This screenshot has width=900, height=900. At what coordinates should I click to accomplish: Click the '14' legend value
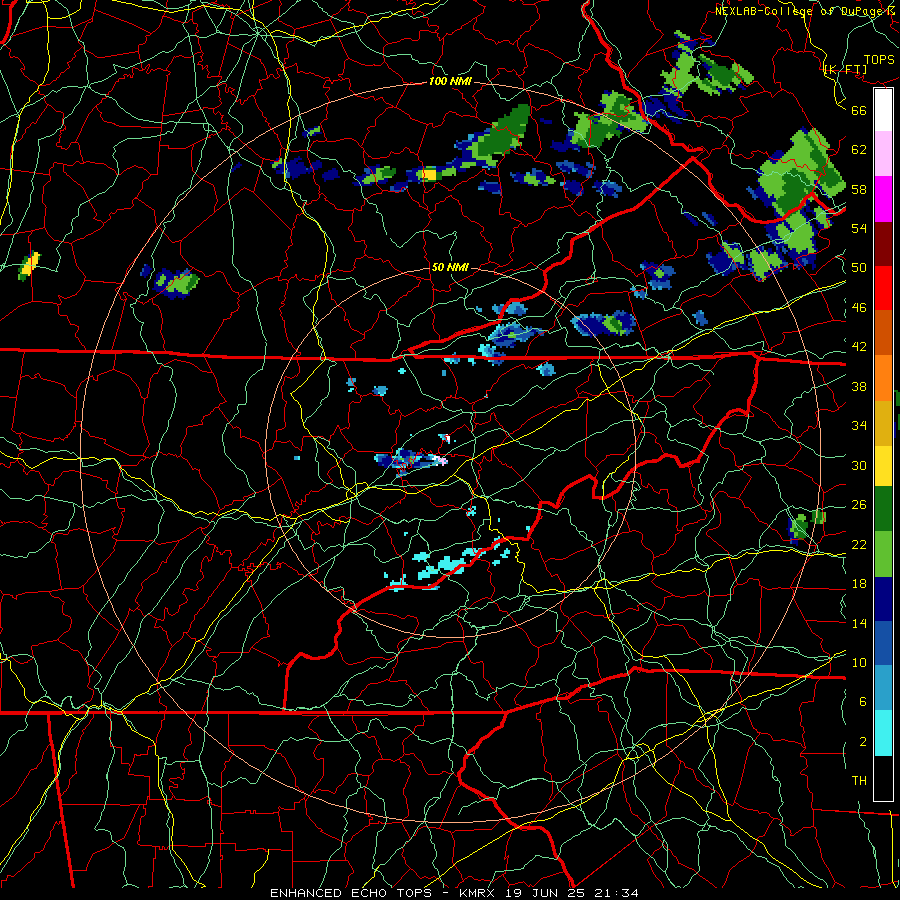pos(859,623)
